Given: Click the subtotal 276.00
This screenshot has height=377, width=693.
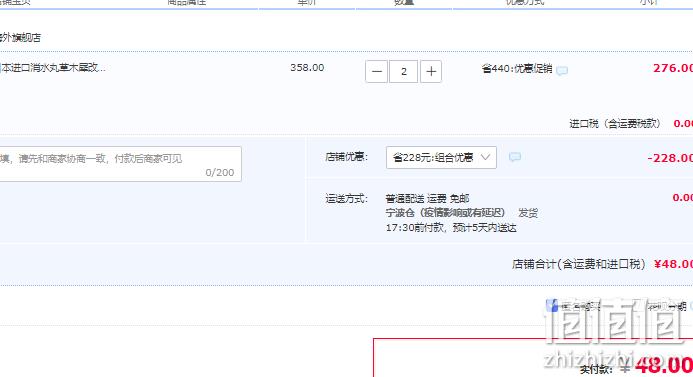Looking at the screenshot, I should [673, 68].
